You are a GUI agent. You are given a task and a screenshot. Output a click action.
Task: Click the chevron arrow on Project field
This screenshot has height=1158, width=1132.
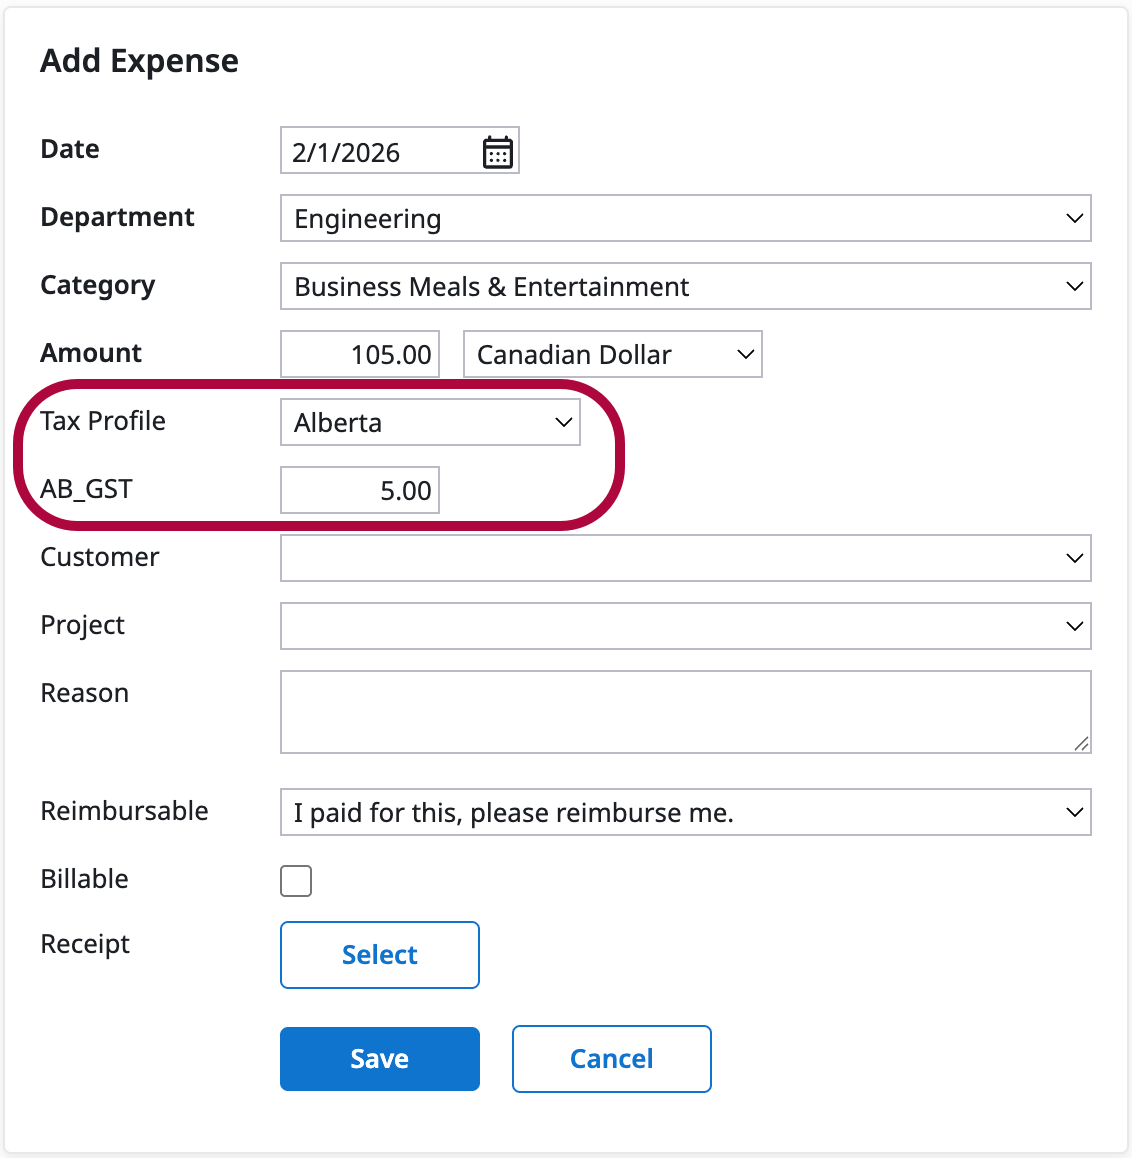click(x=1074, y=626)
